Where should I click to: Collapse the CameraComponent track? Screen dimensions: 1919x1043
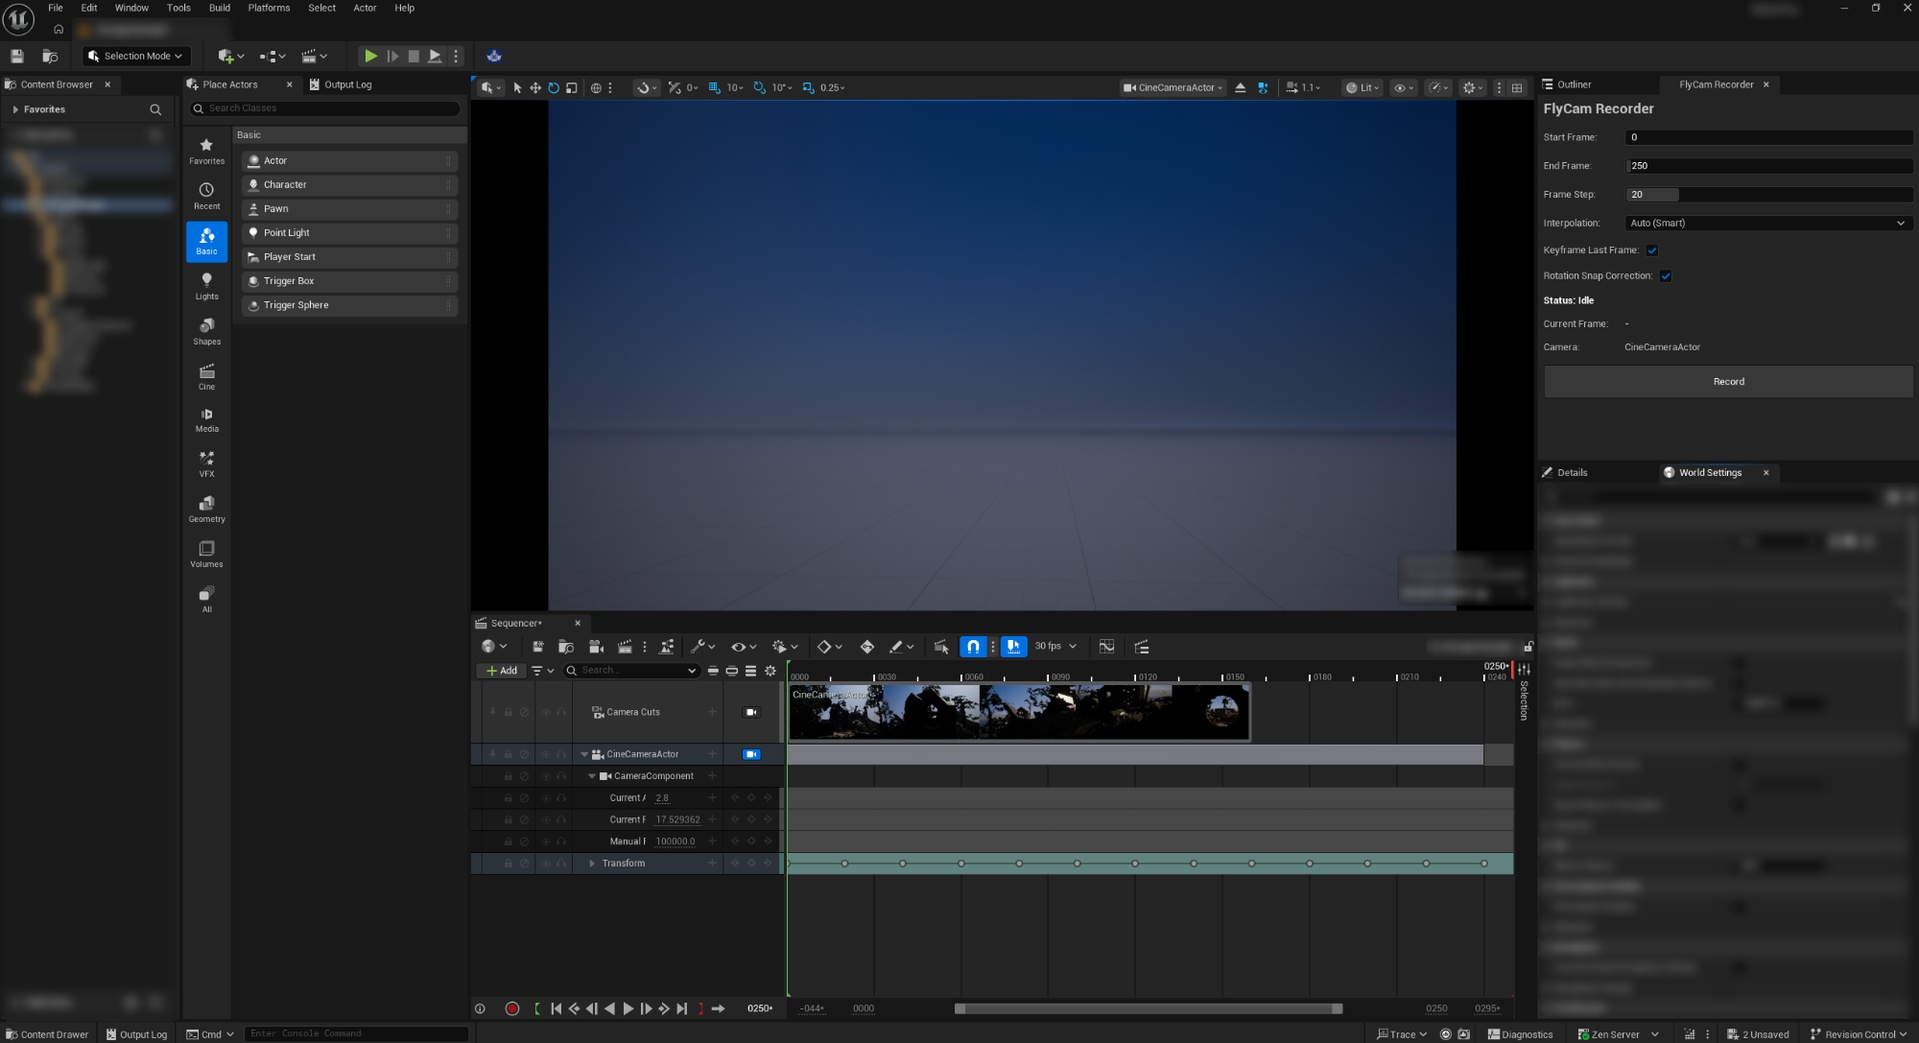(x=592, y=776)
